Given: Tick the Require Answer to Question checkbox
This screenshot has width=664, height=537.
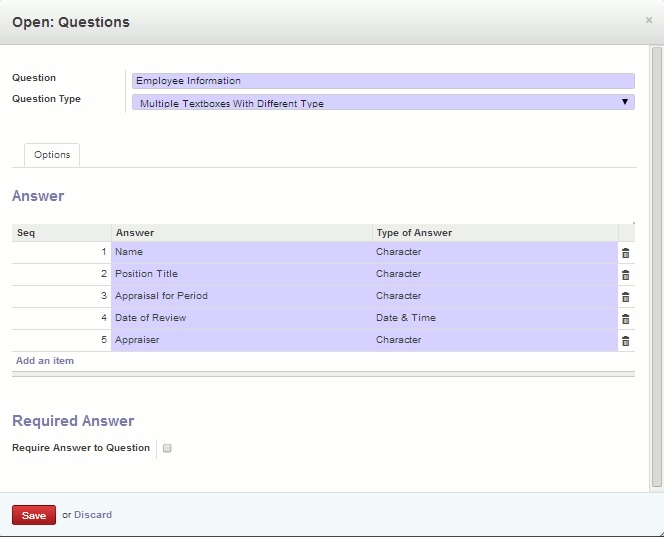Looking at the screenshot, I should click(168, 448).
